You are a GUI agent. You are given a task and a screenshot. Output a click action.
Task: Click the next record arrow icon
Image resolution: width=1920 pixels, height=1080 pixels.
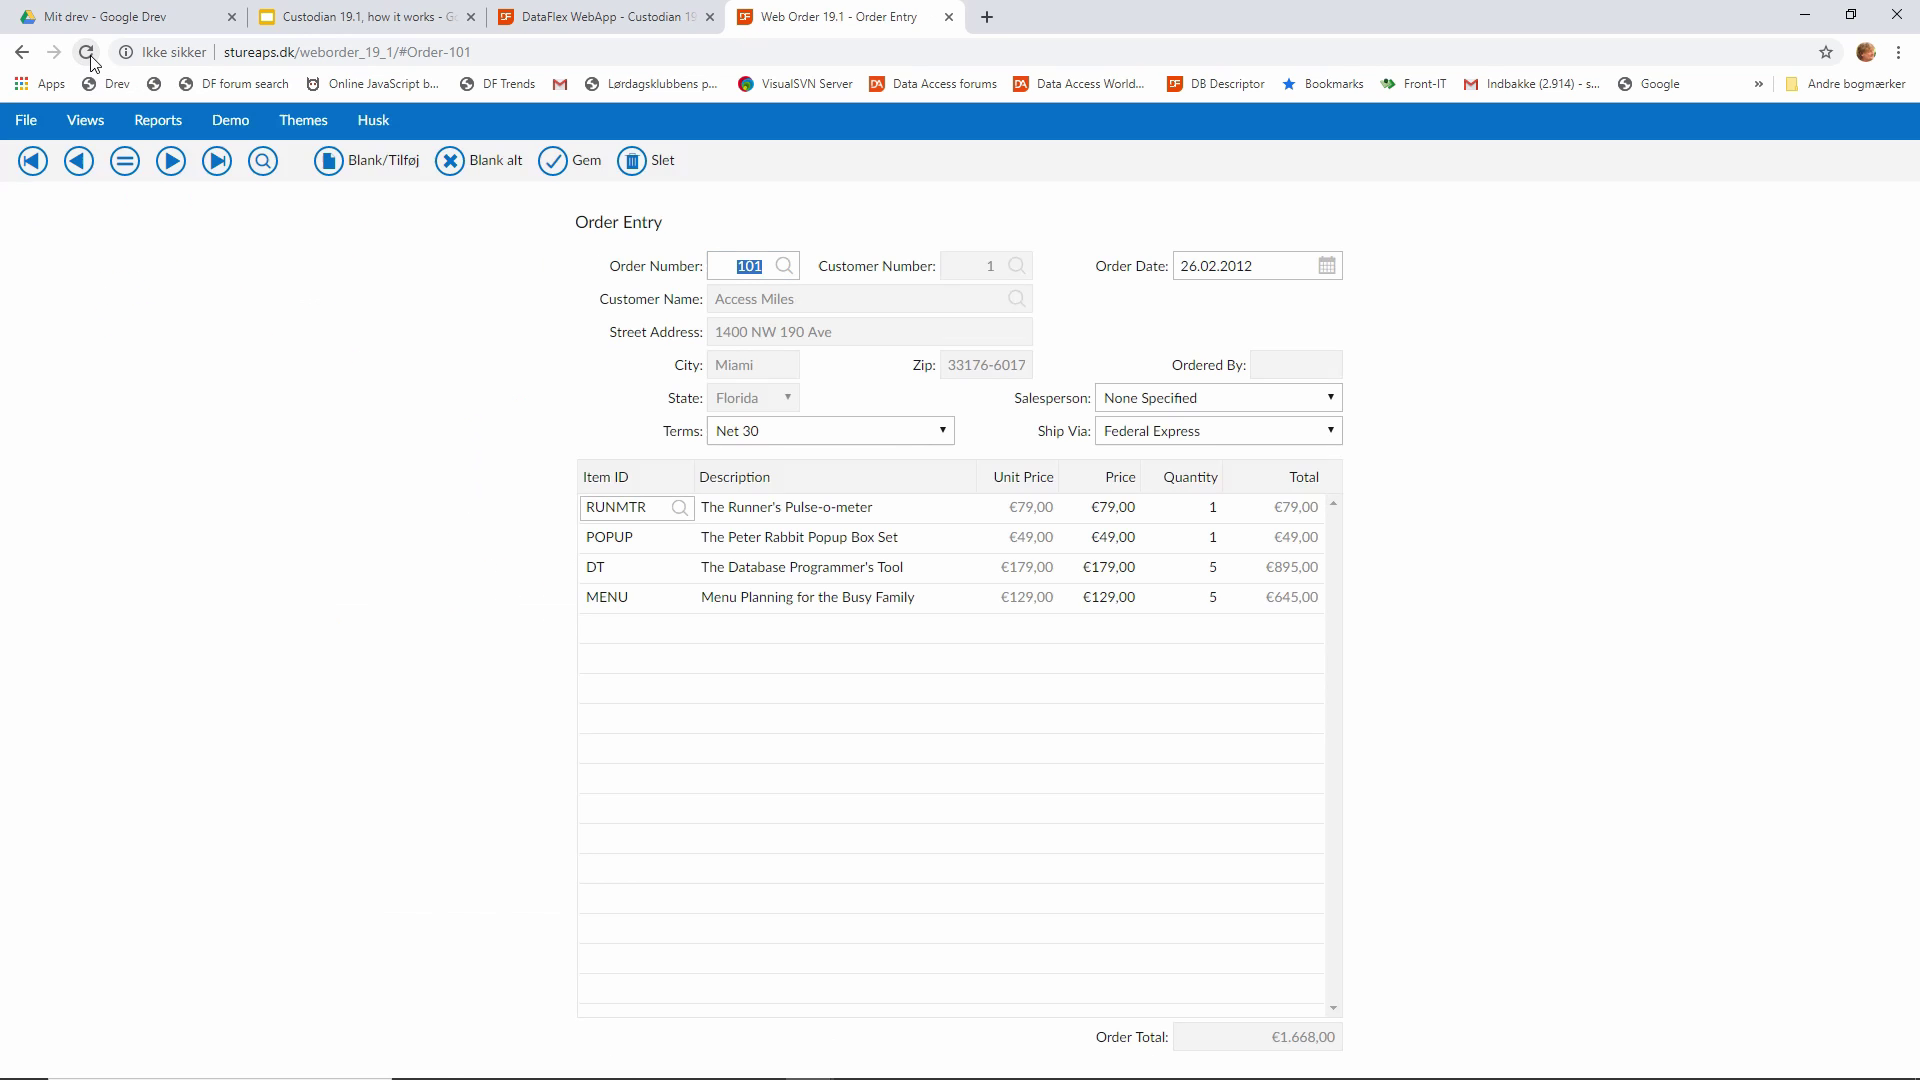(171, 161)
